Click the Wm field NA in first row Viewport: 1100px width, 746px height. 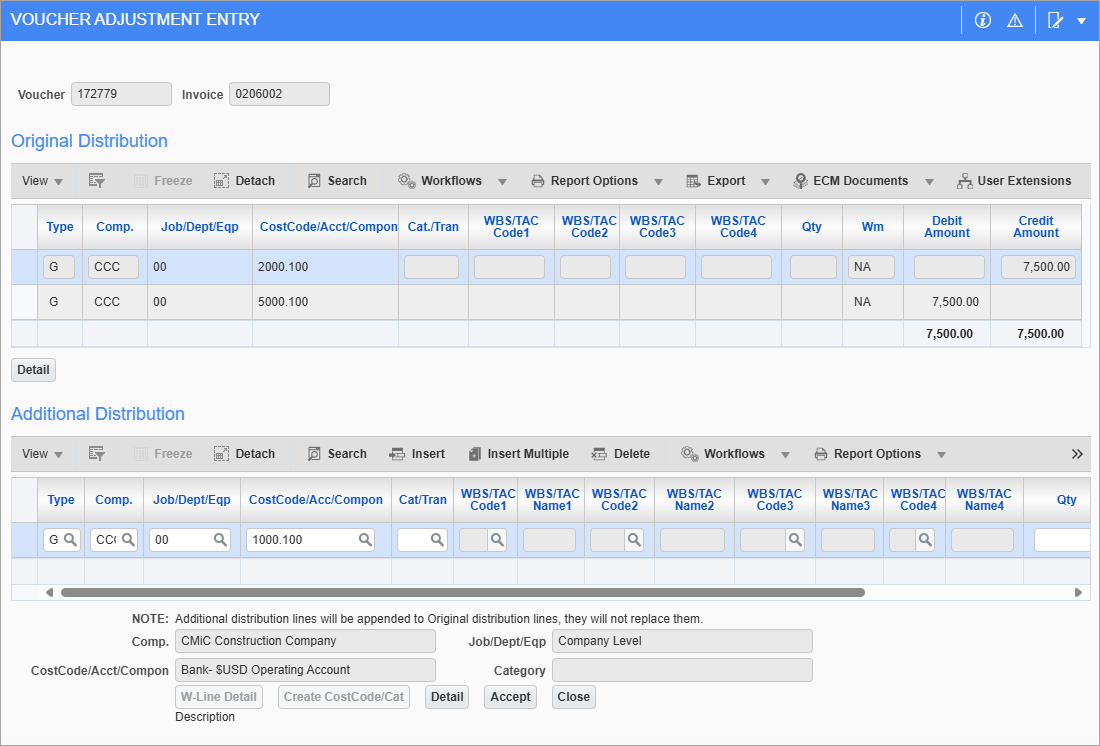click(x=871, y=267)
